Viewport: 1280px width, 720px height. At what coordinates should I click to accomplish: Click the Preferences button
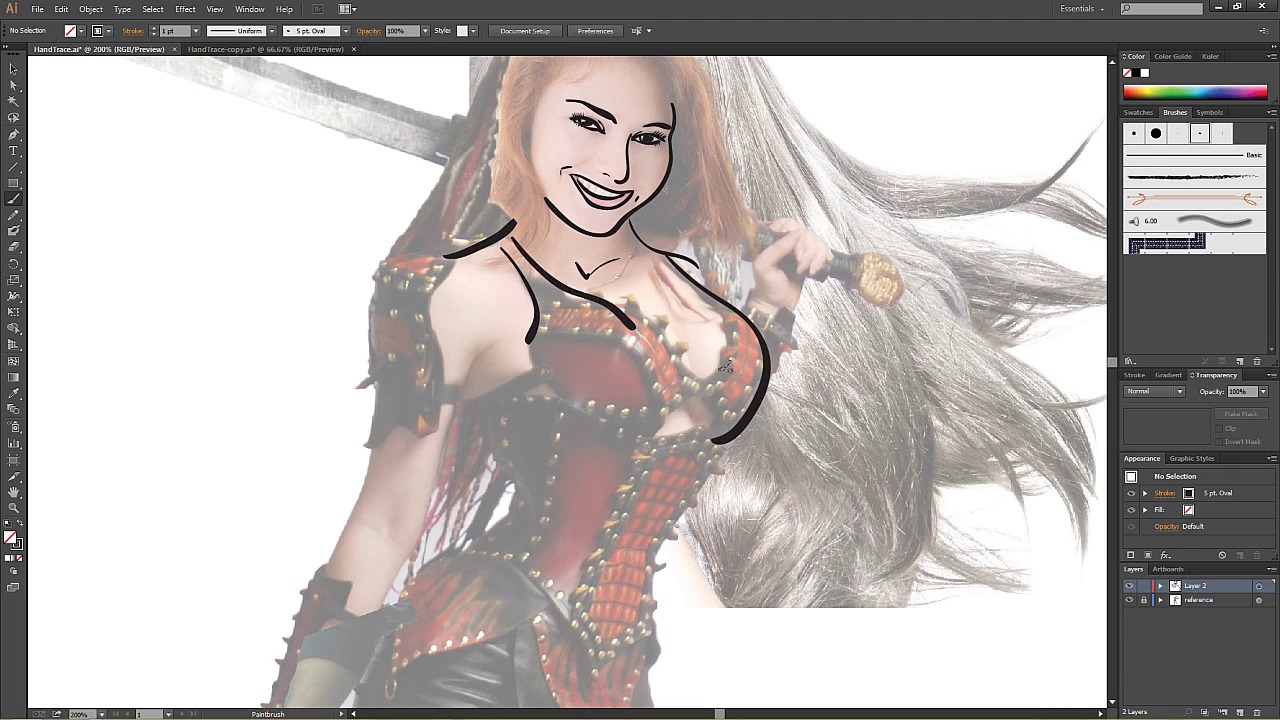click(x=595, y=31)
